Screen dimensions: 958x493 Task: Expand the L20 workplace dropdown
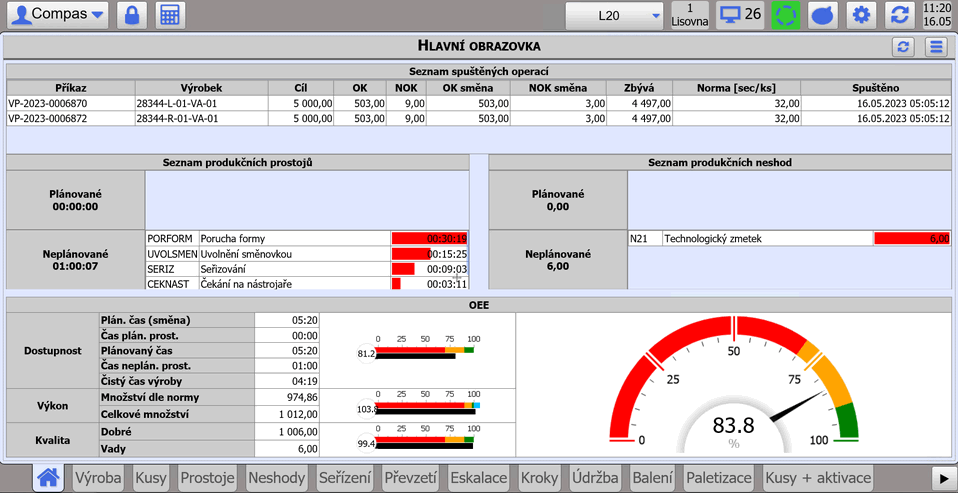615,15
